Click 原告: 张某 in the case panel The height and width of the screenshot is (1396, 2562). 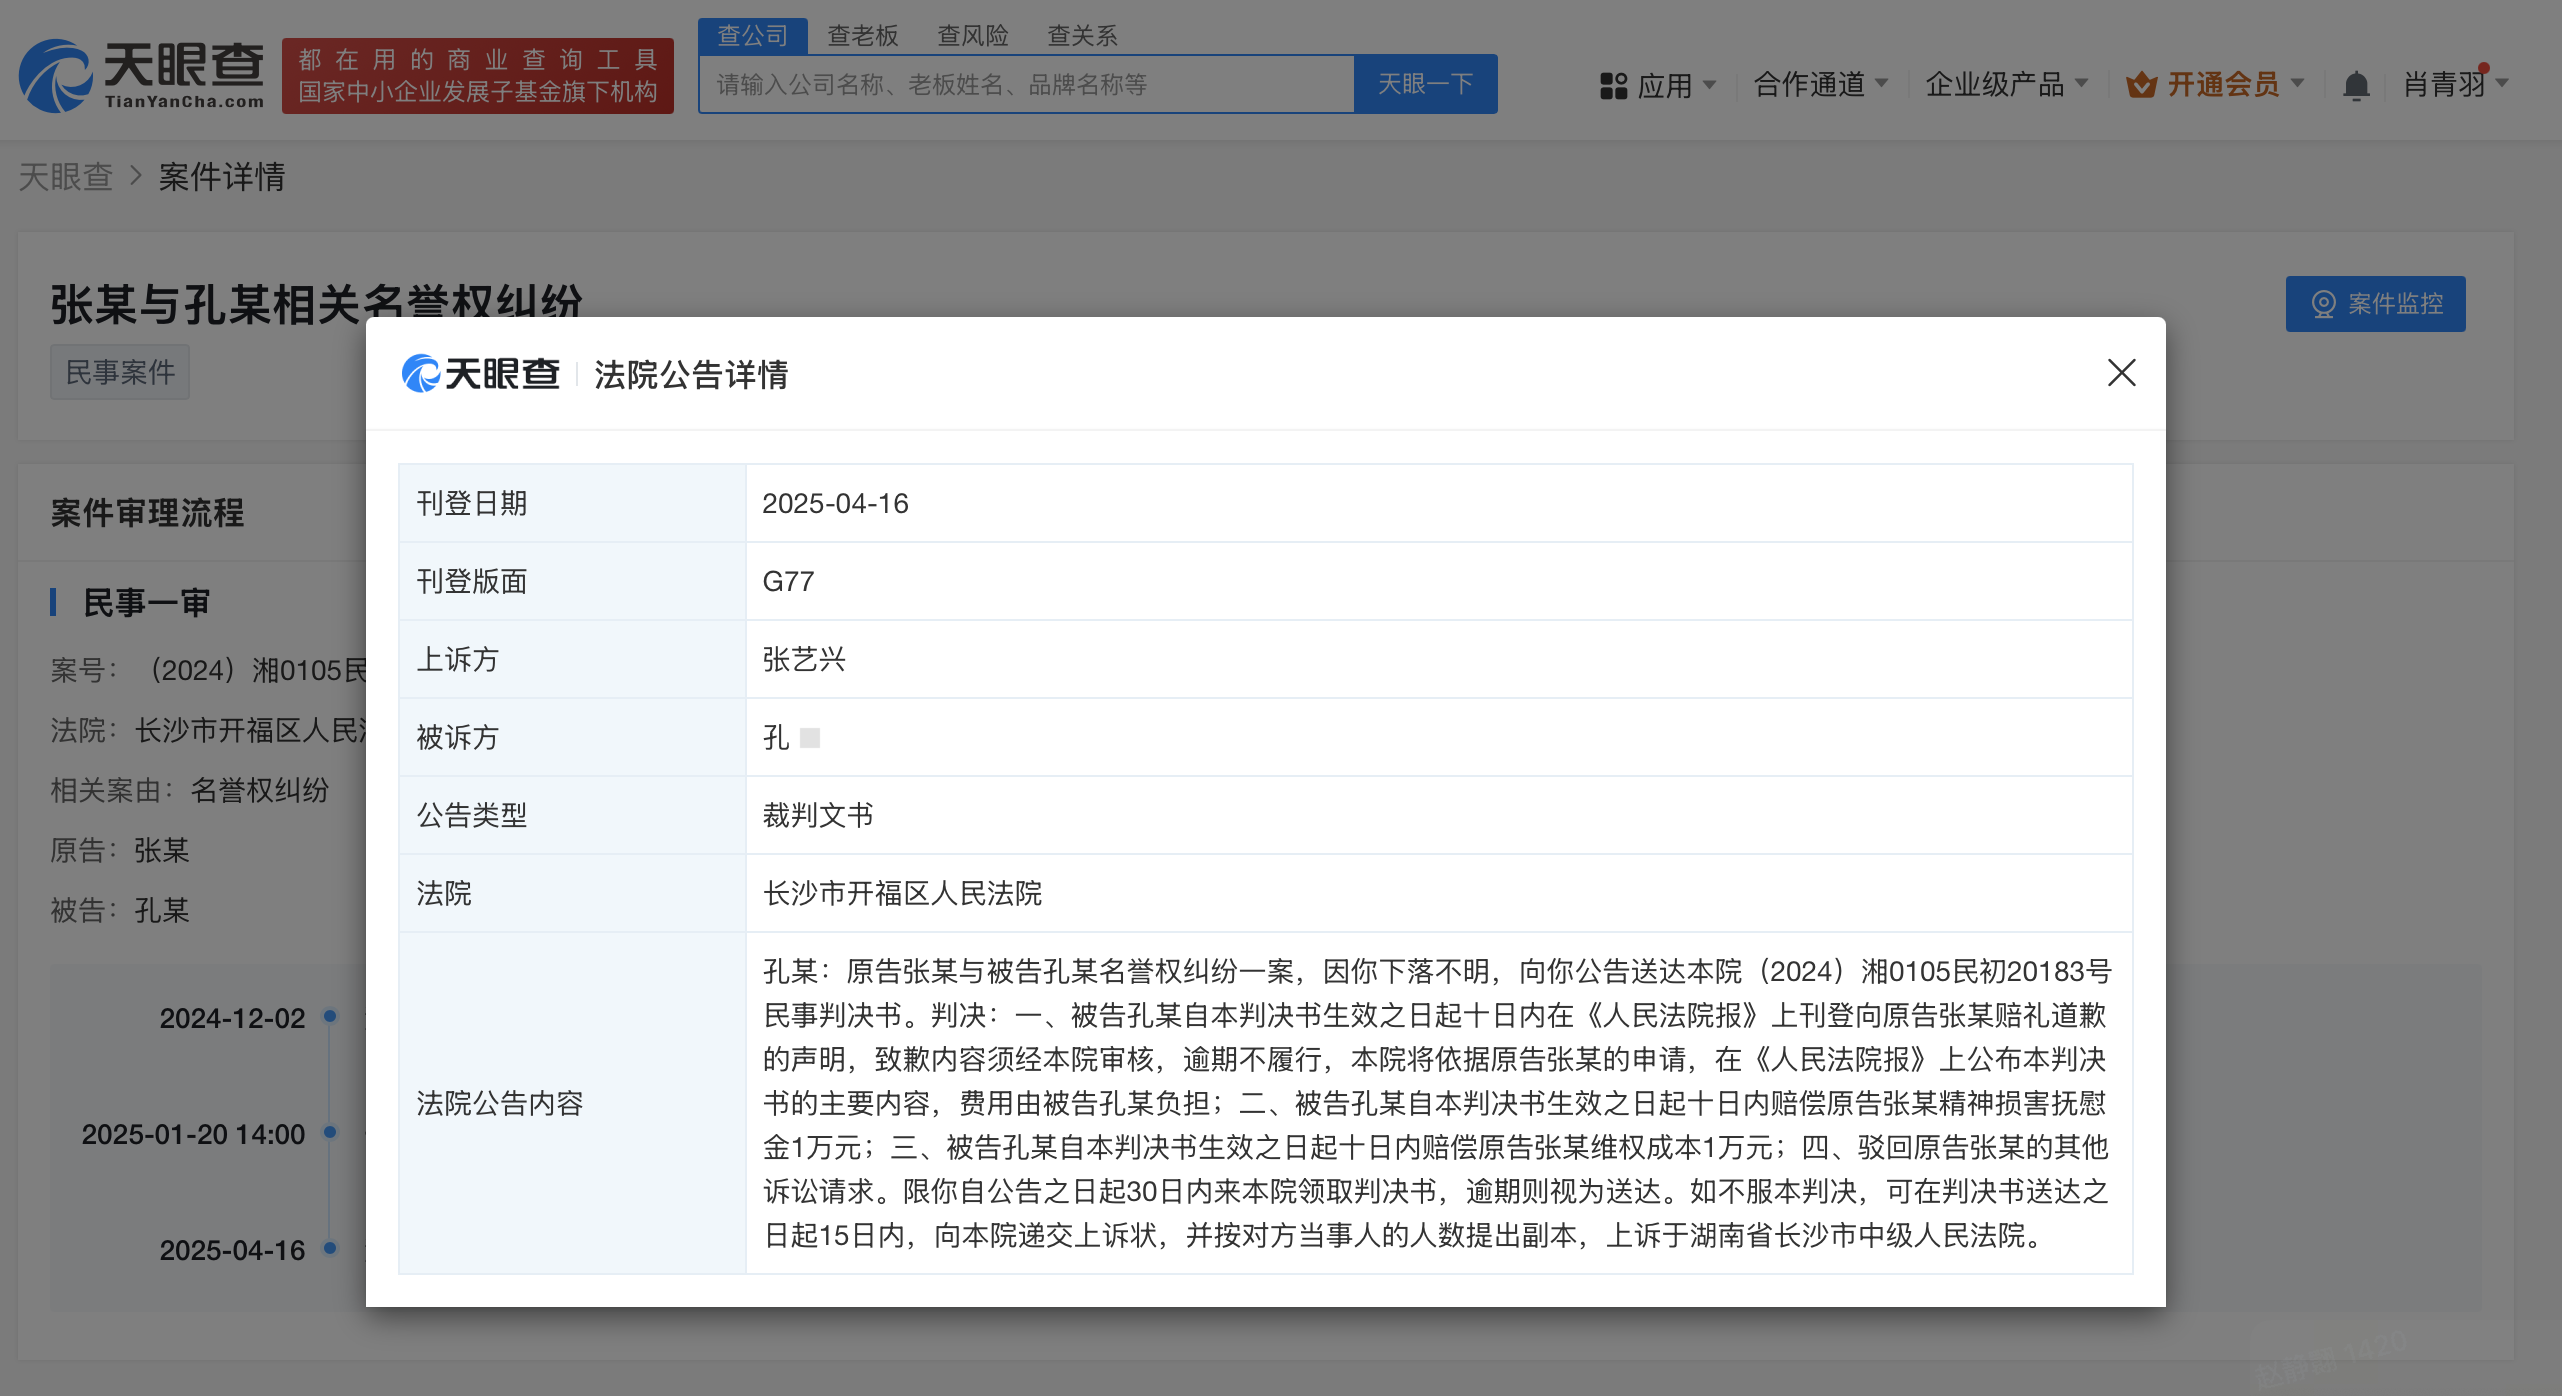[120, 850]
